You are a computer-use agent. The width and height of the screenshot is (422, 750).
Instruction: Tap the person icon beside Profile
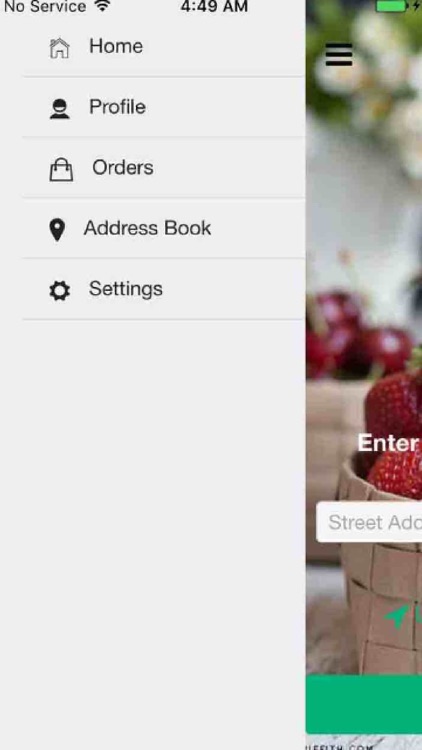click(x=59, y=109)
